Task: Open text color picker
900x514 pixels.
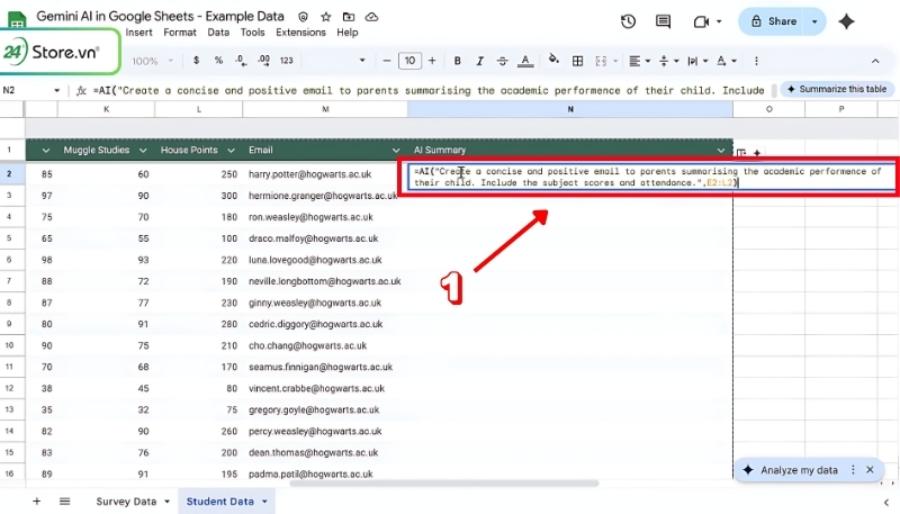Action: (525, 61)
